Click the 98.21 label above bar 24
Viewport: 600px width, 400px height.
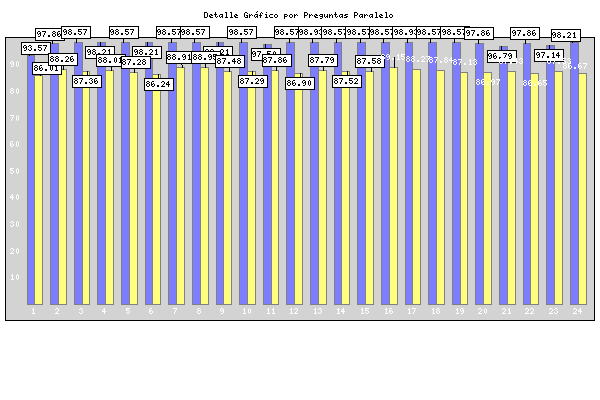[565, 36]
